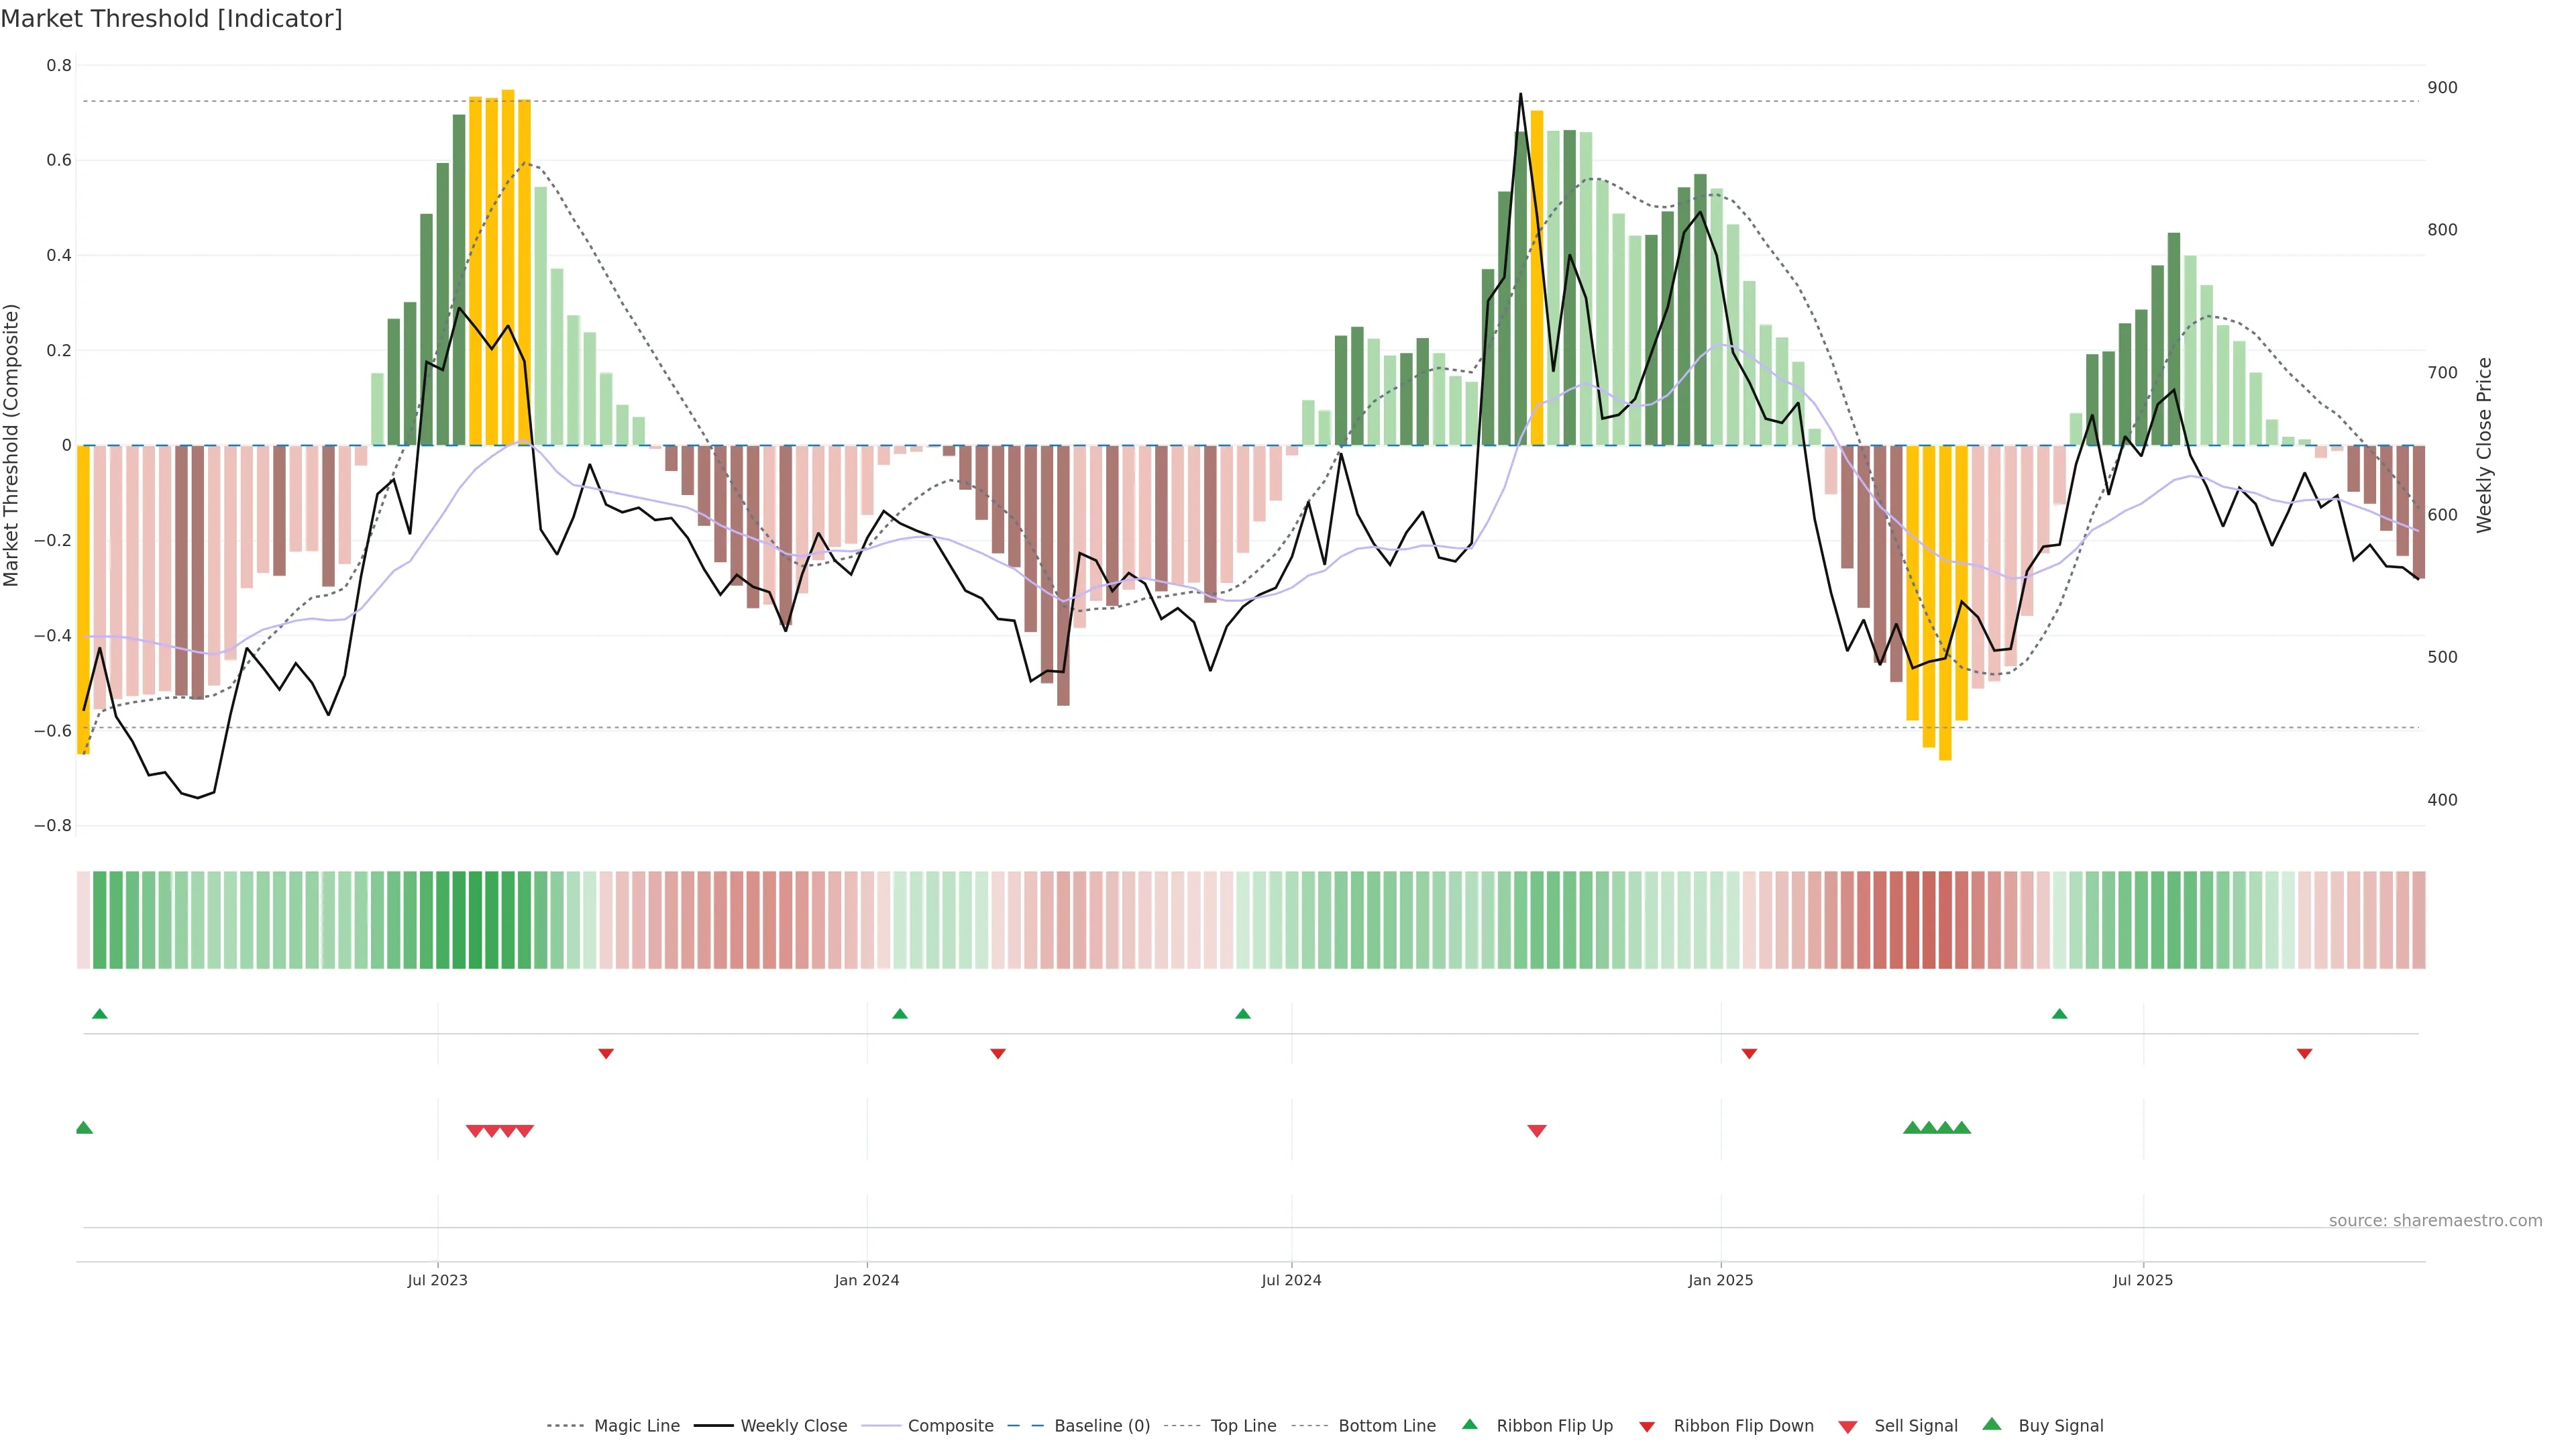Click the Ribbon Flip Down marker after Jan 2025
This screenshot has height=1449, width=2576.
1749,1053
